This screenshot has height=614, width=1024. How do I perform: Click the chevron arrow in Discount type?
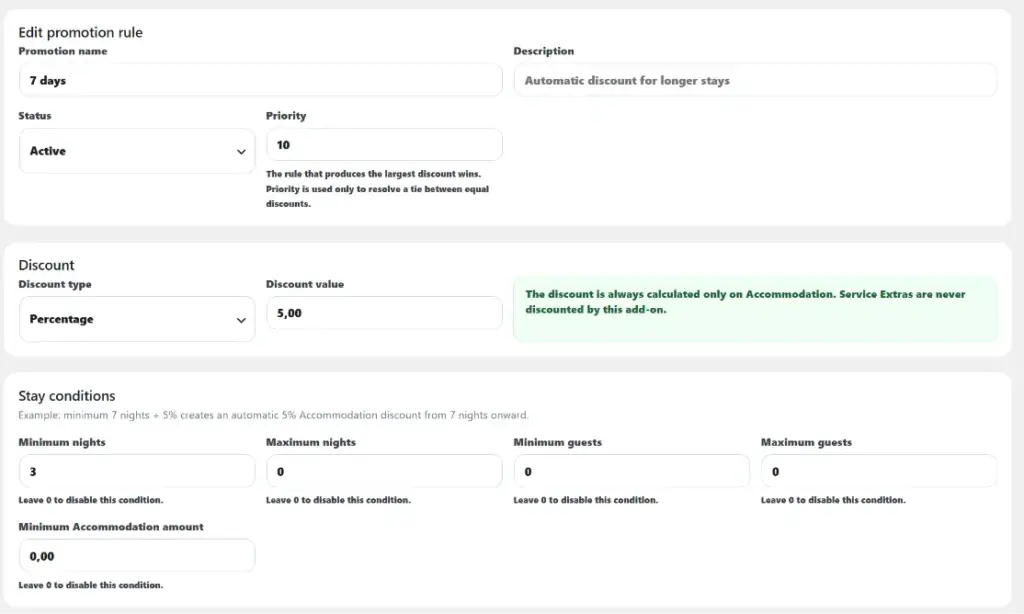coord(241,320)
